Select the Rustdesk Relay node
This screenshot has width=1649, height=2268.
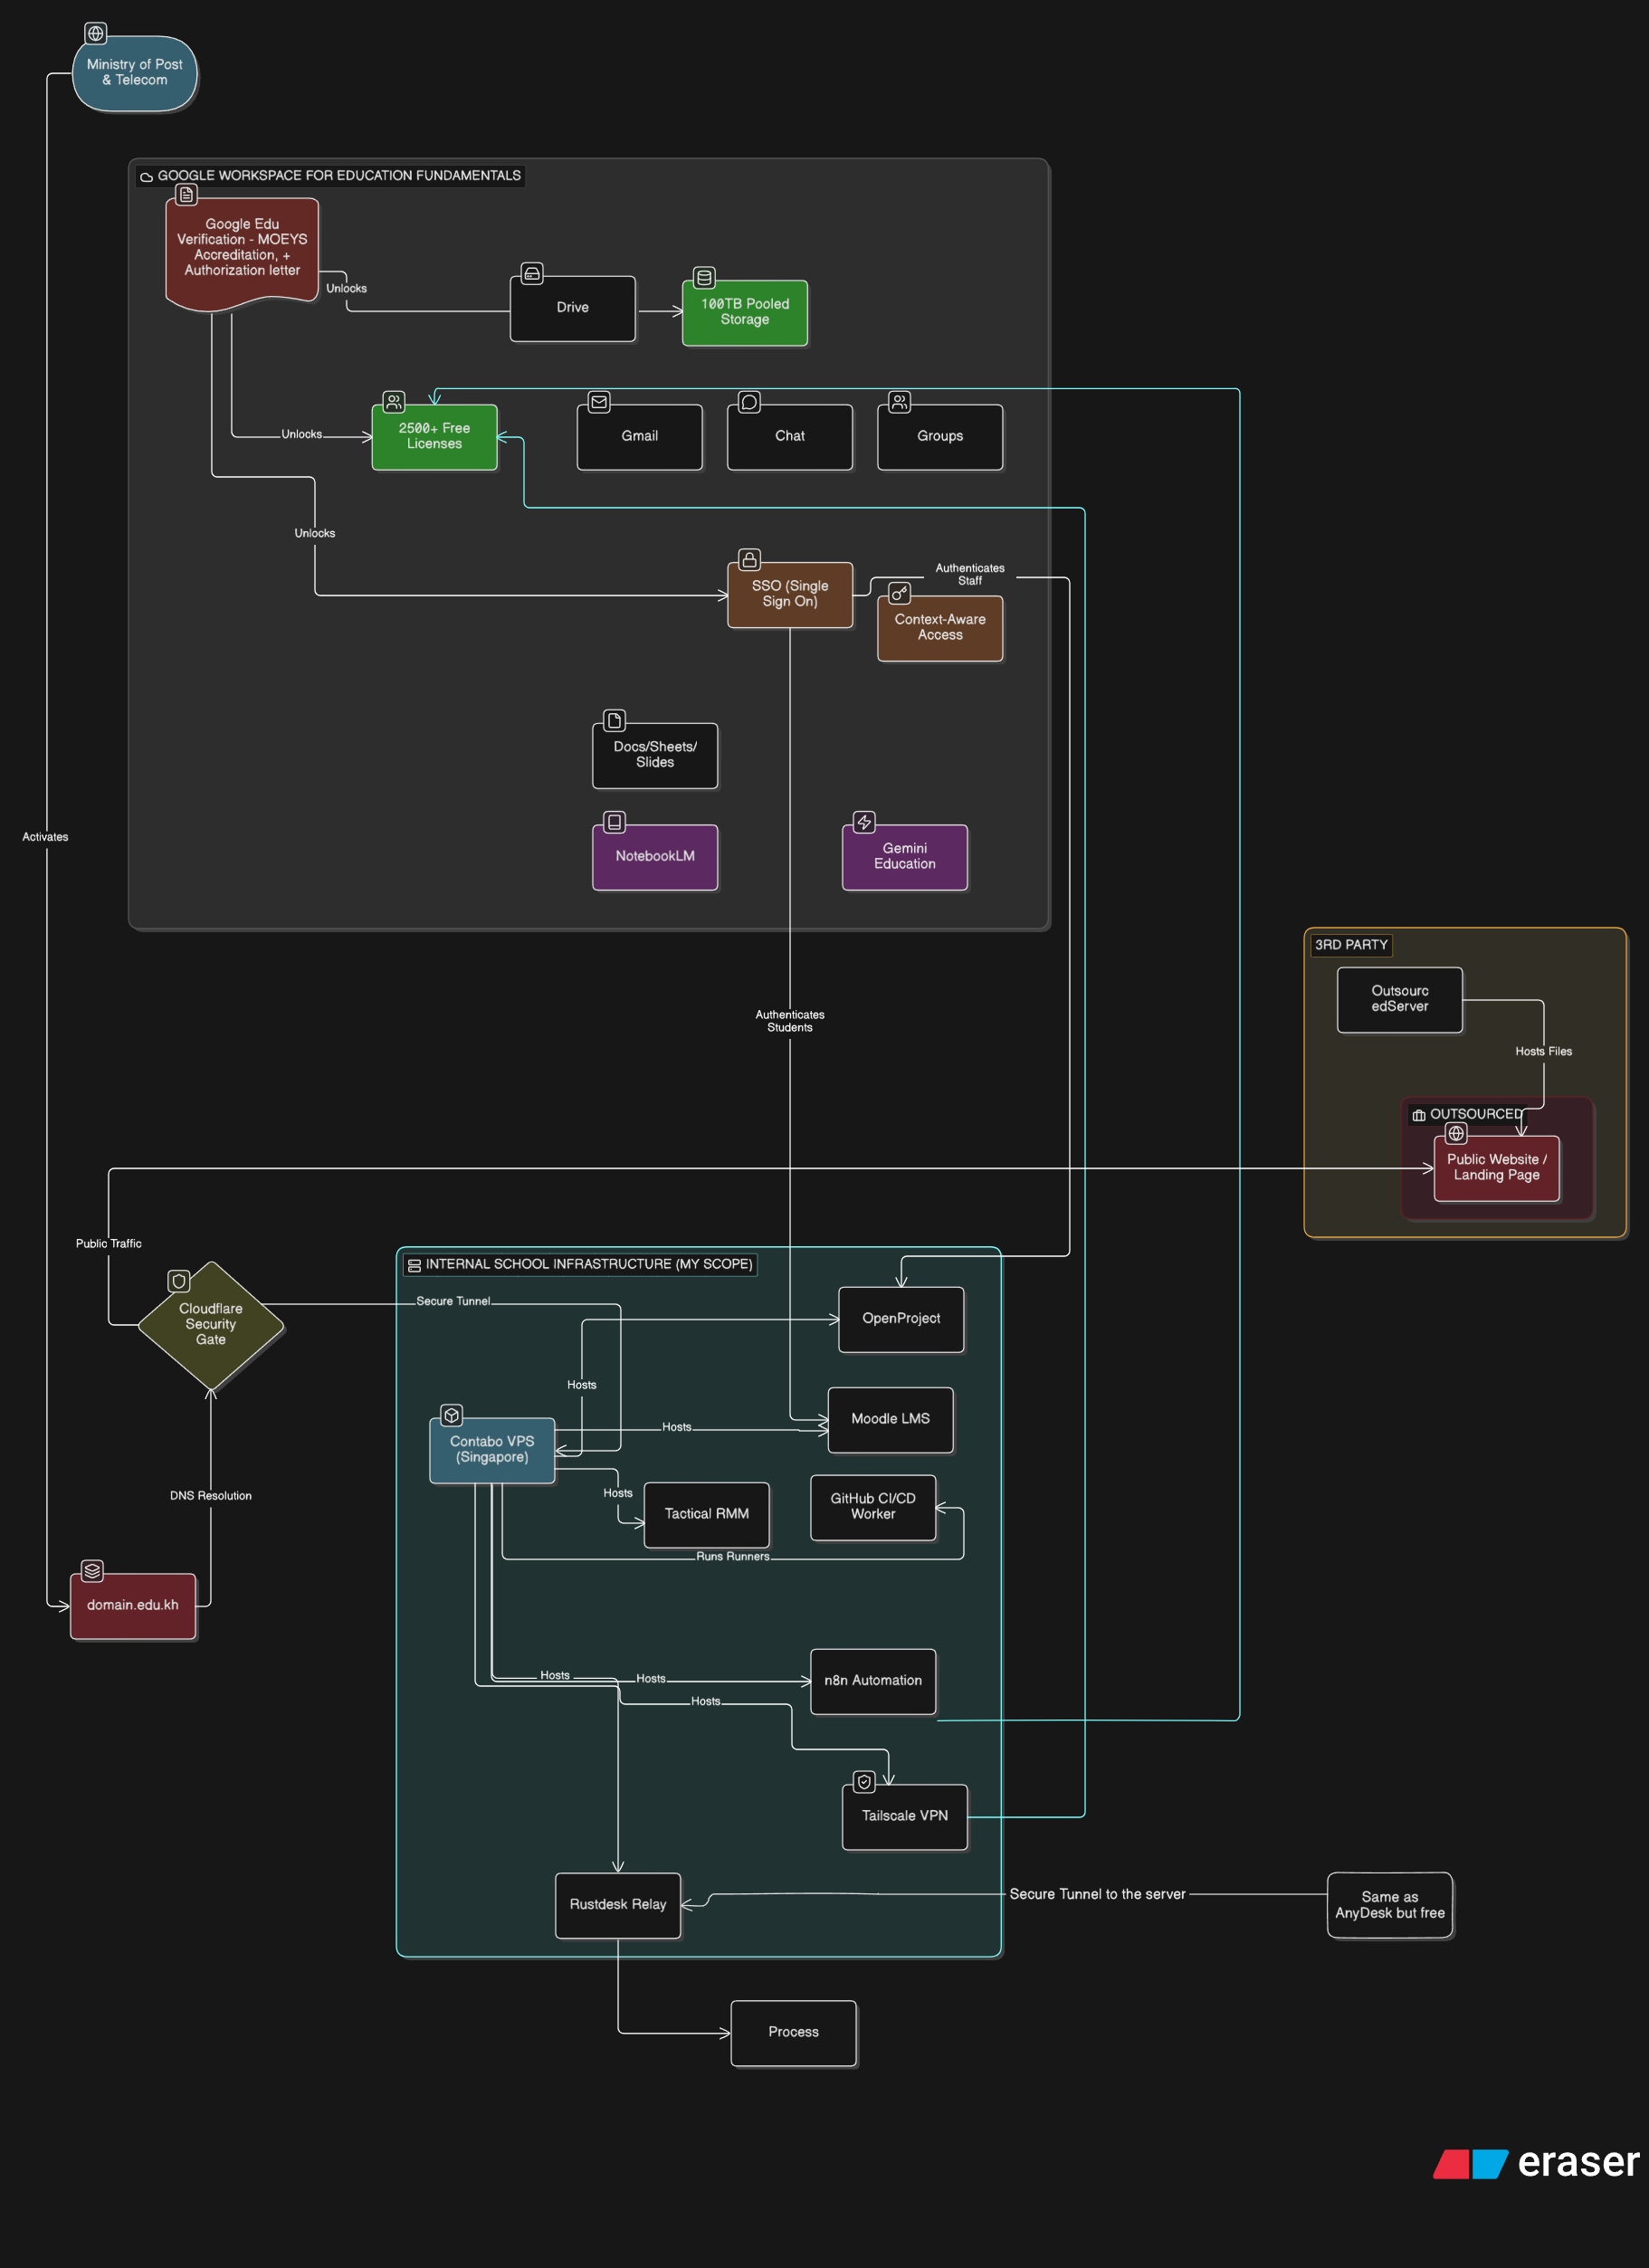pyautogui.click(x=618, y=1905)
